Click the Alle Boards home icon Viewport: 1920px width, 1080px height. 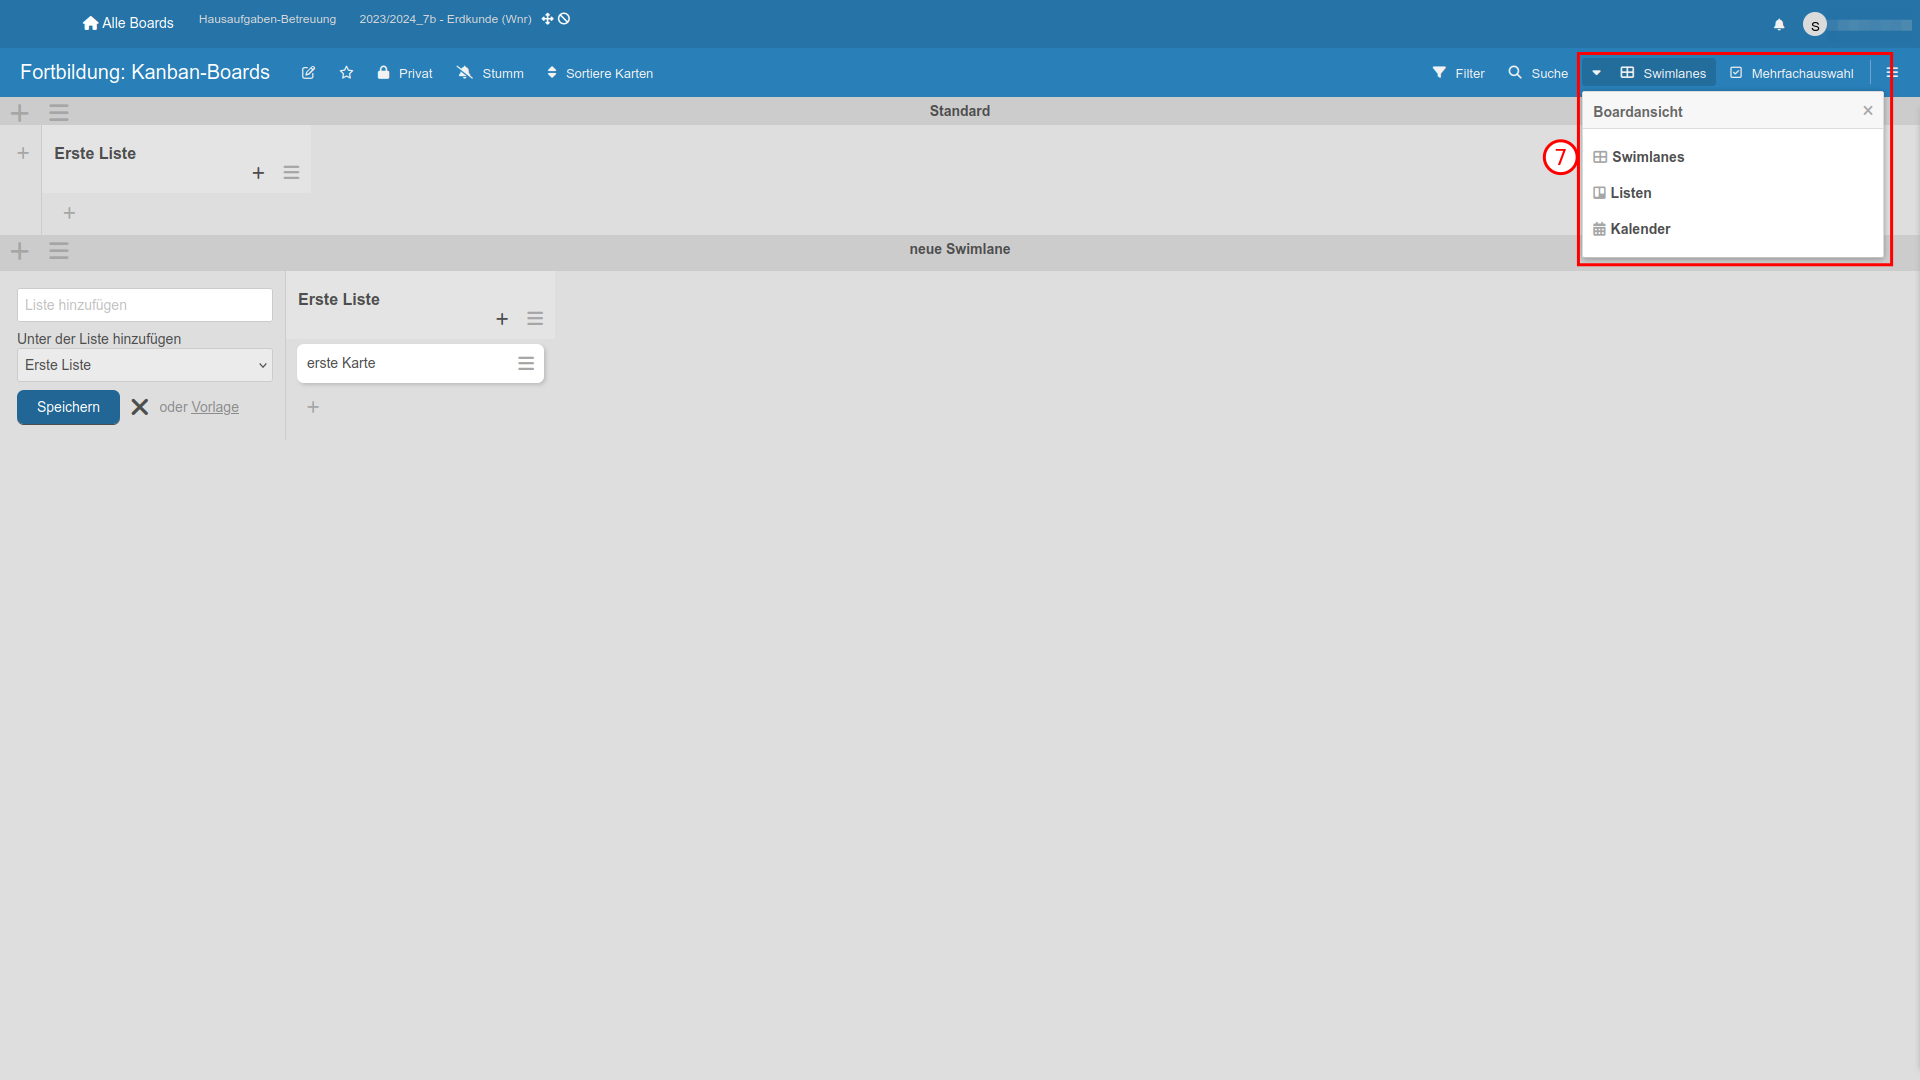[91, 23]
